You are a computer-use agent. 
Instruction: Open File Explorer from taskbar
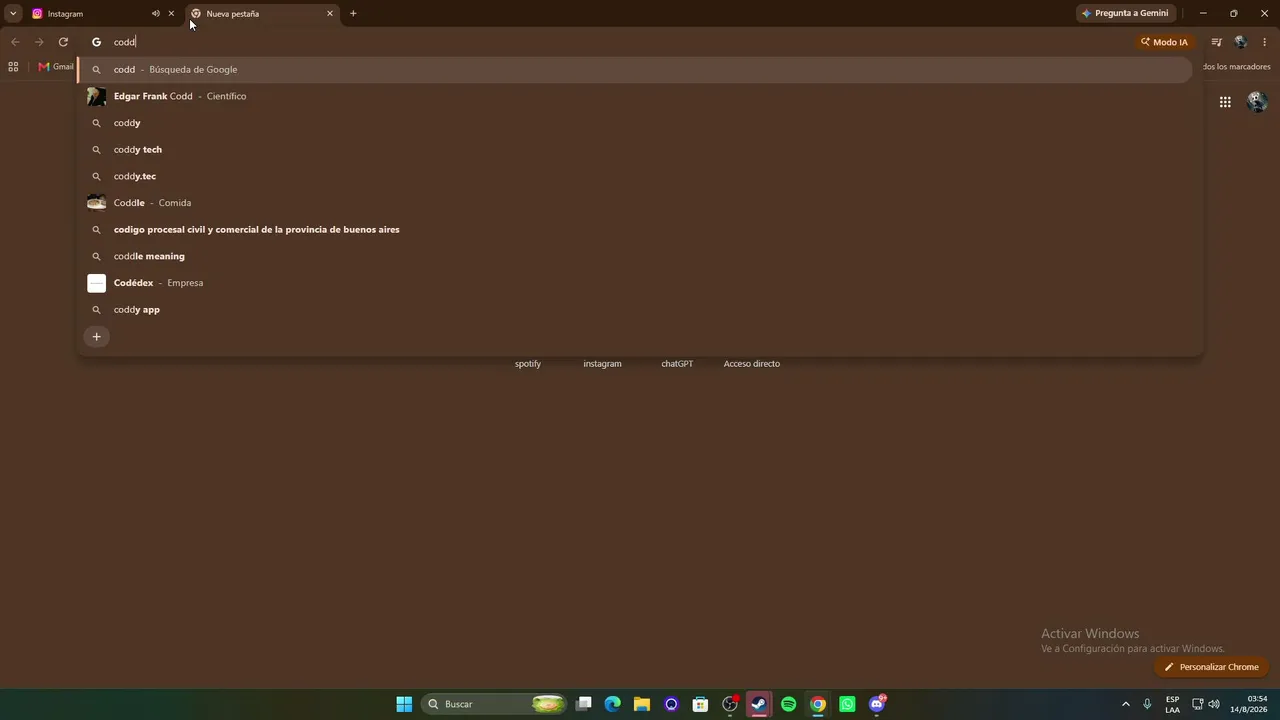click(x=642, y=704)
